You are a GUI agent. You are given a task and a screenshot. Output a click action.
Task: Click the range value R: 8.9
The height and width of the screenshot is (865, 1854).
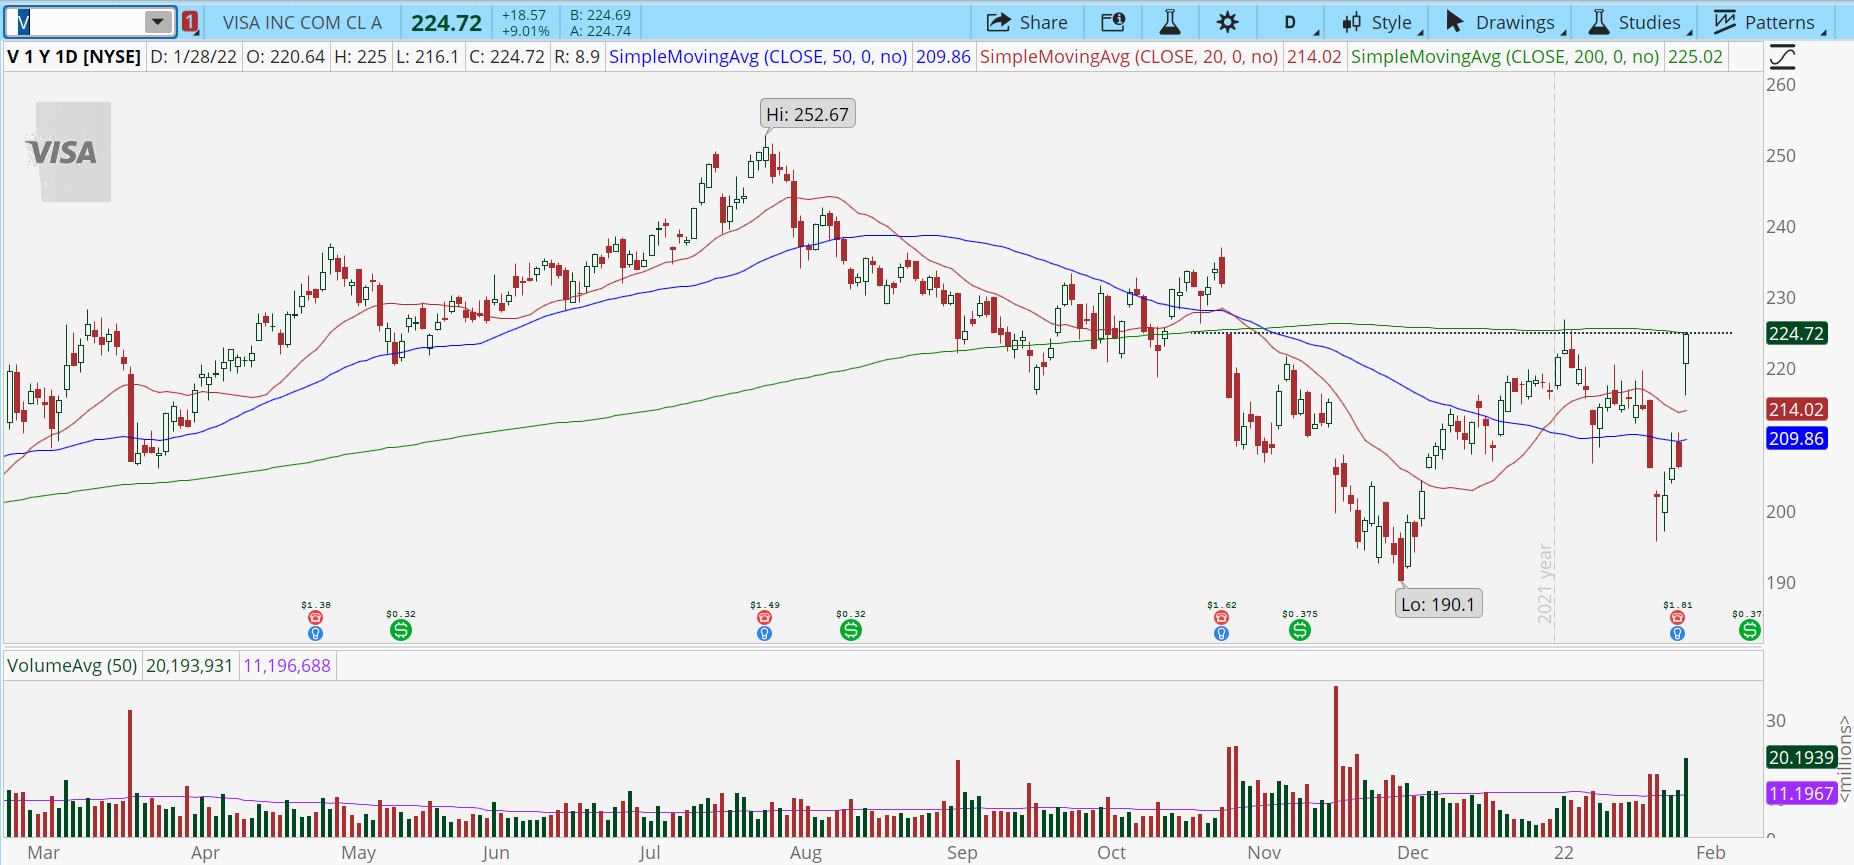[577, 57]
